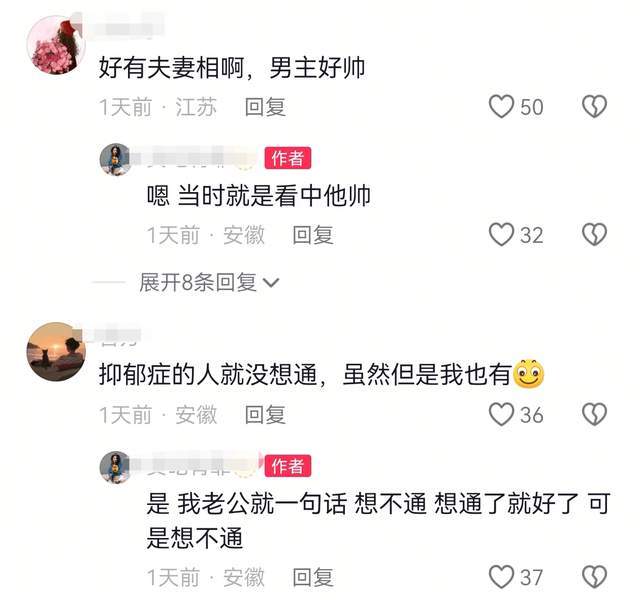The height and width of the screenshot is (600, 640).
Task: Click the first 作者 badge
Action: click(x=288, y=158)
